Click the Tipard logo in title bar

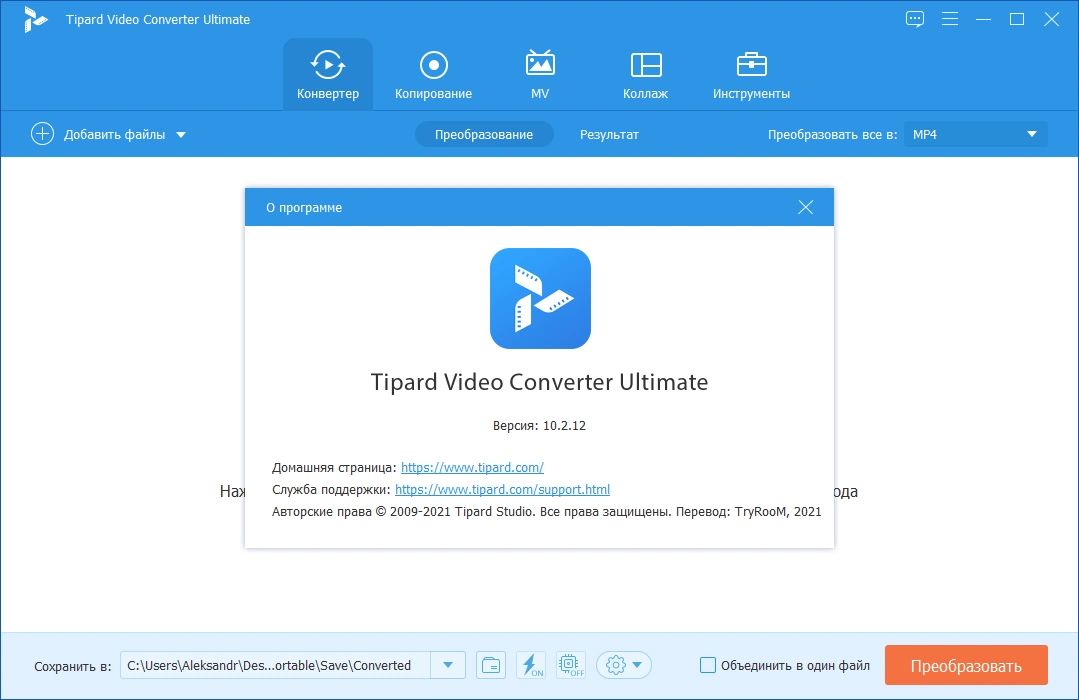34,19
